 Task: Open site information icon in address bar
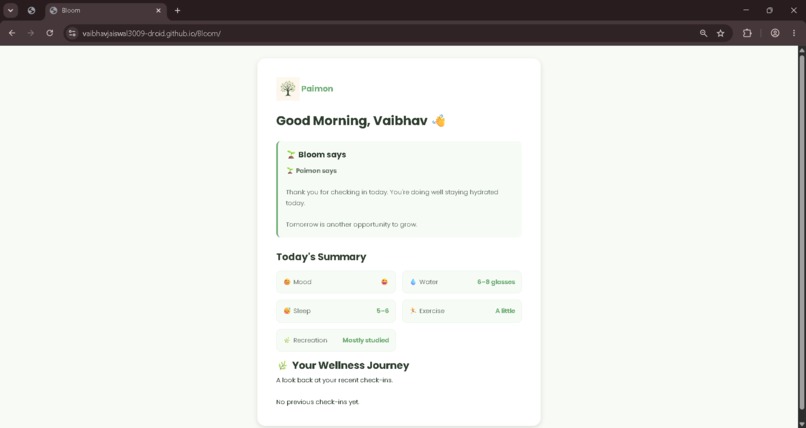coord(72,33)
